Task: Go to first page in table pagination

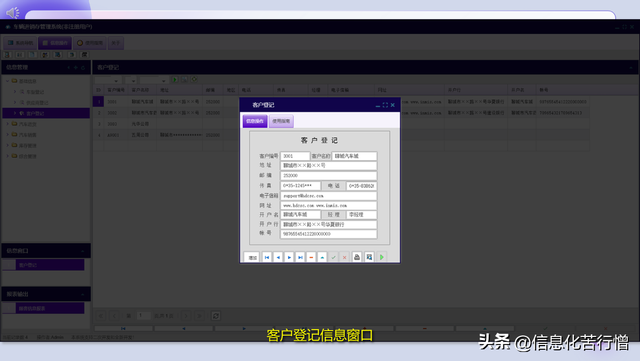Action: pos(101,316)
